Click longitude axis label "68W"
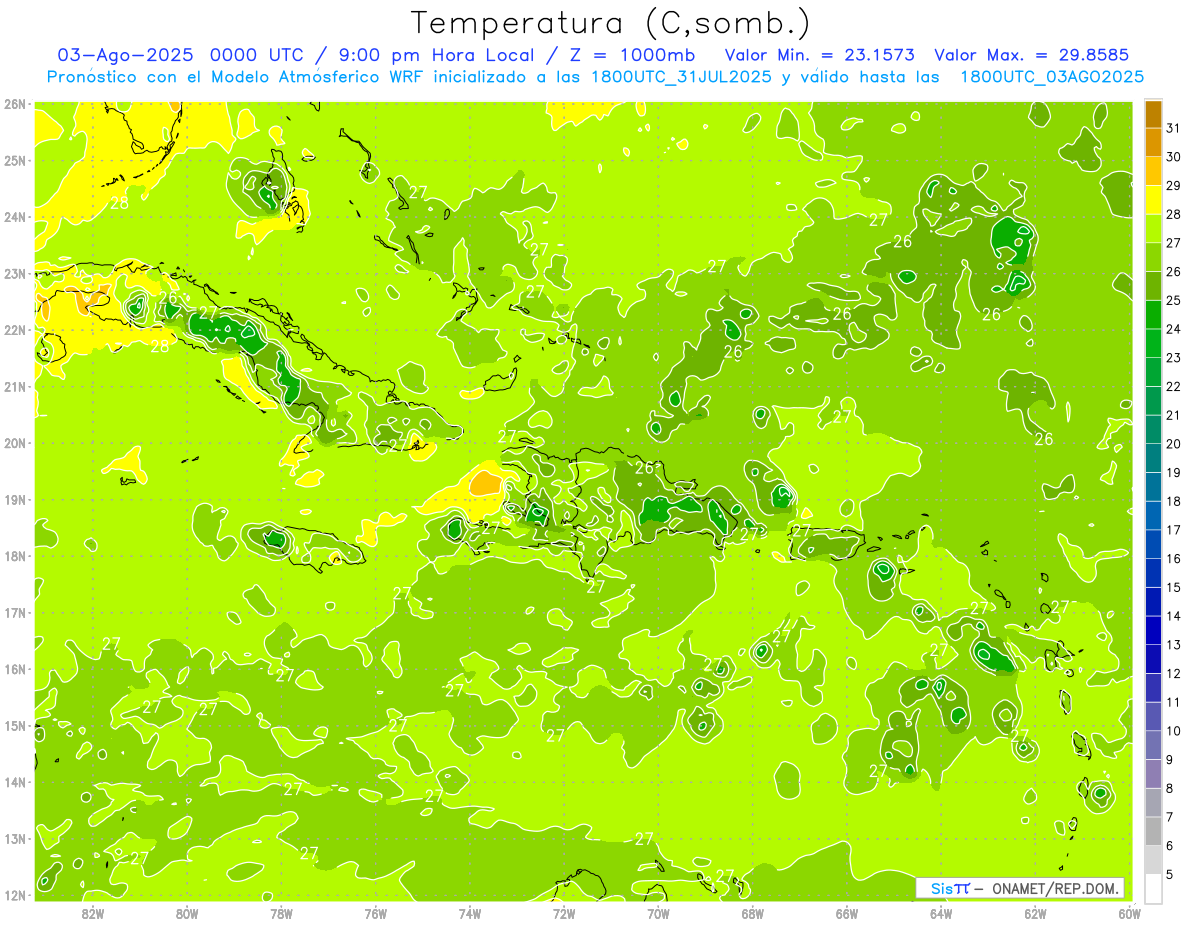This screenshot has height=927, width=1200. 753,912
